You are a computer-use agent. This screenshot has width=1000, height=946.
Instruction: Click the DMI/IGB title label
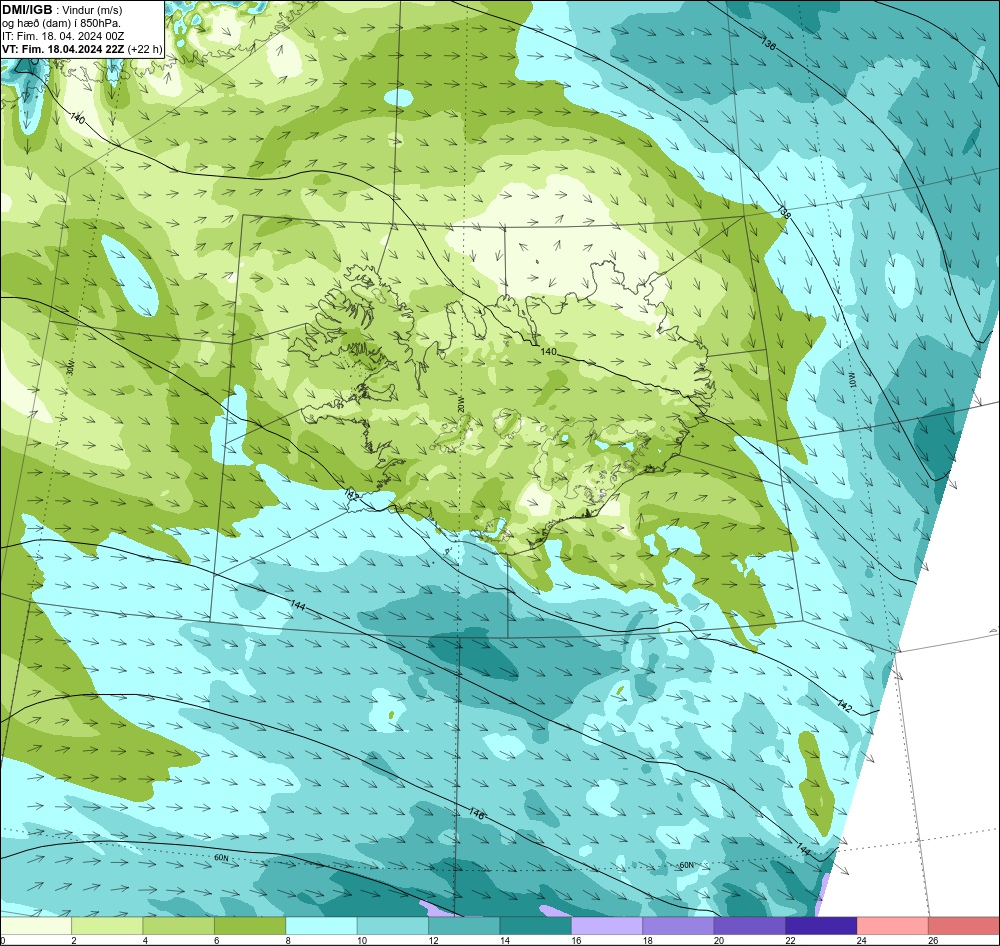tap(27, 10)
